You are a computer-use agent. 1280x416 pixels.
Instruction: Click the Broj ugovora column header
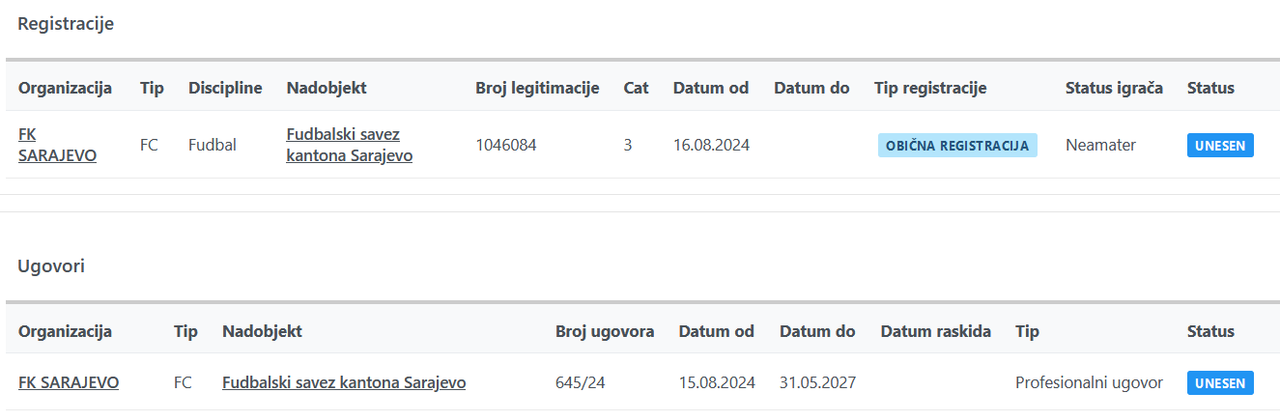(605, 331)
